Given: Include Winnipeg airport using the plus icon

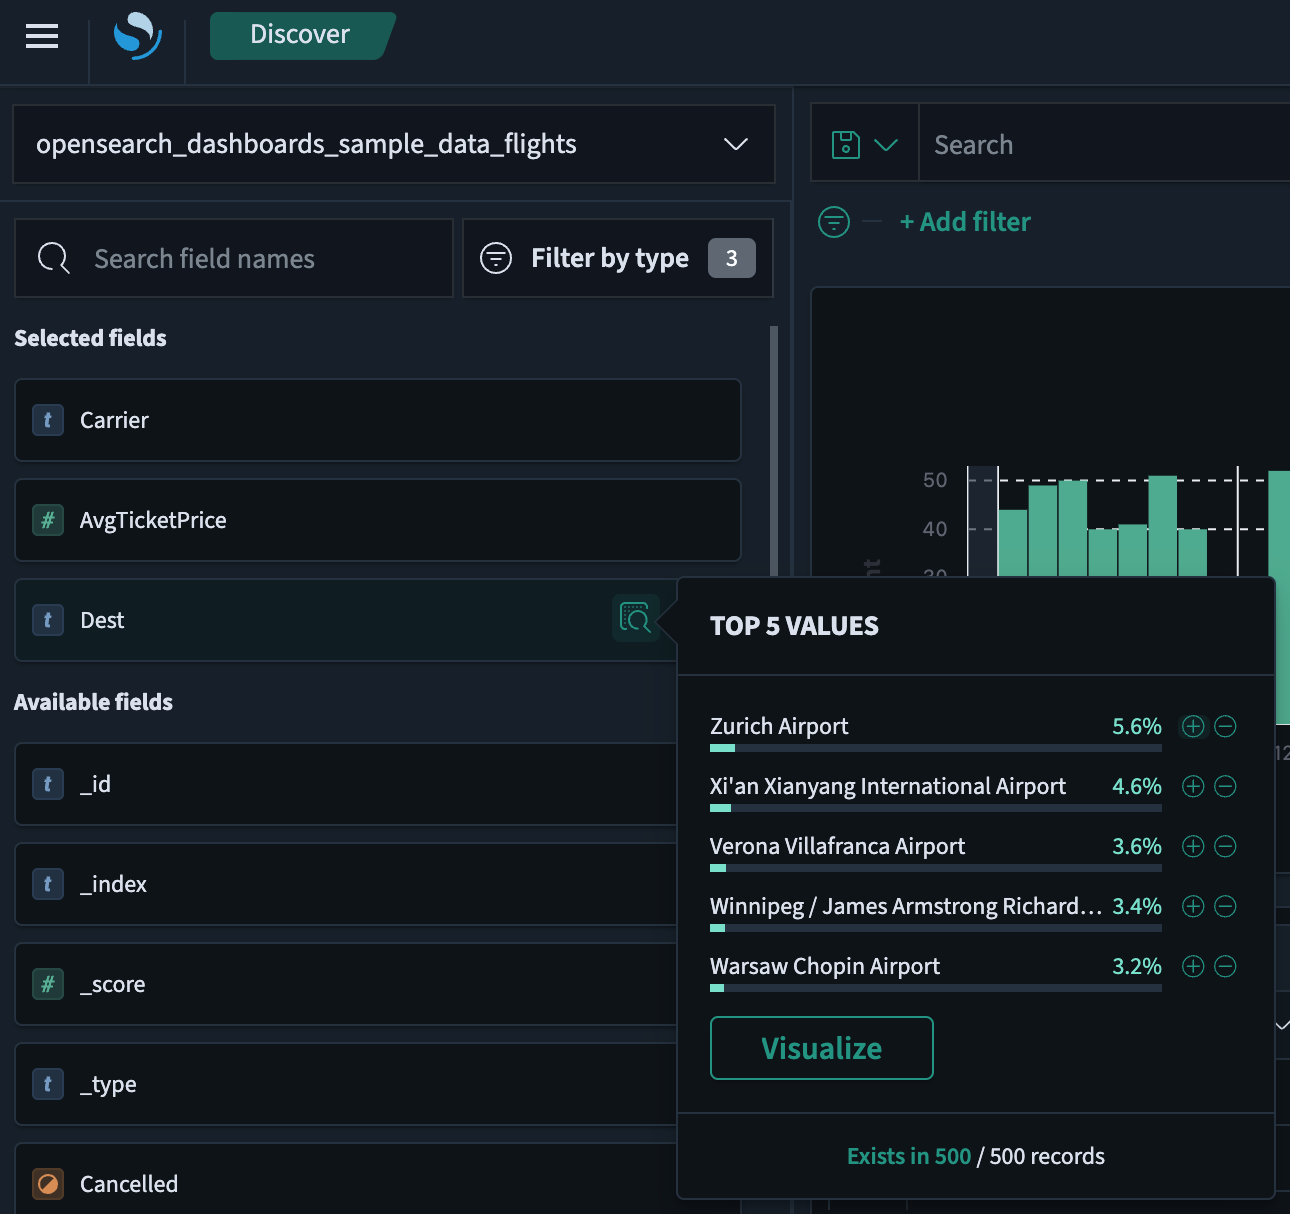Looking at the screenshot, I should click(x=1192, y=906).
